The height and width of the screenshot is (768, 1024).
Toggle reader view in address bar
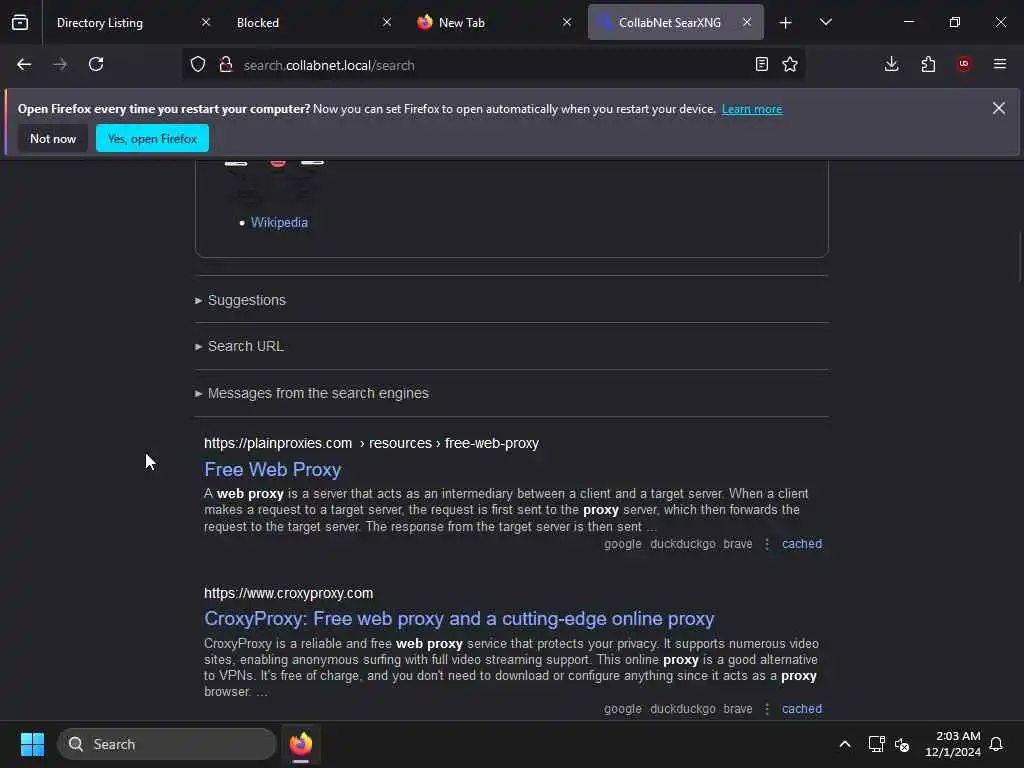pyautogui.click(x=761, y=64)
